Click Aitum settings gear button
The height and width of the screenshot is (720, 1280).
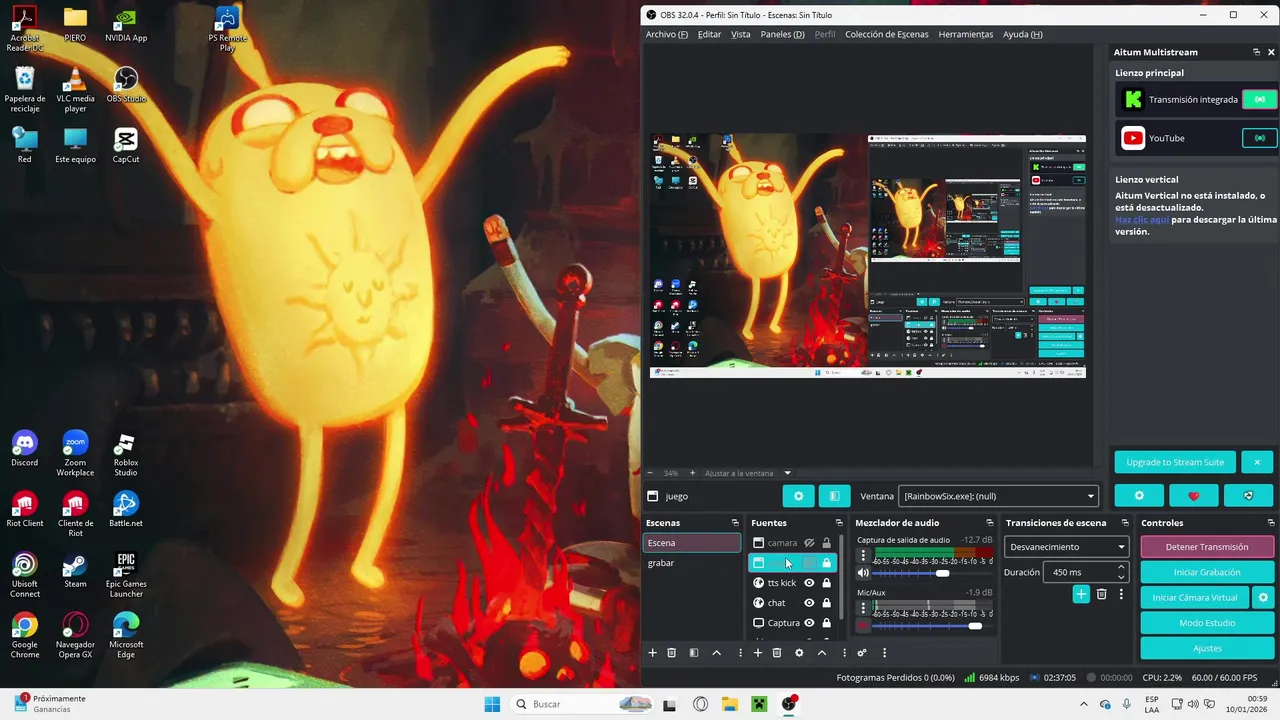pos(1139,495)
